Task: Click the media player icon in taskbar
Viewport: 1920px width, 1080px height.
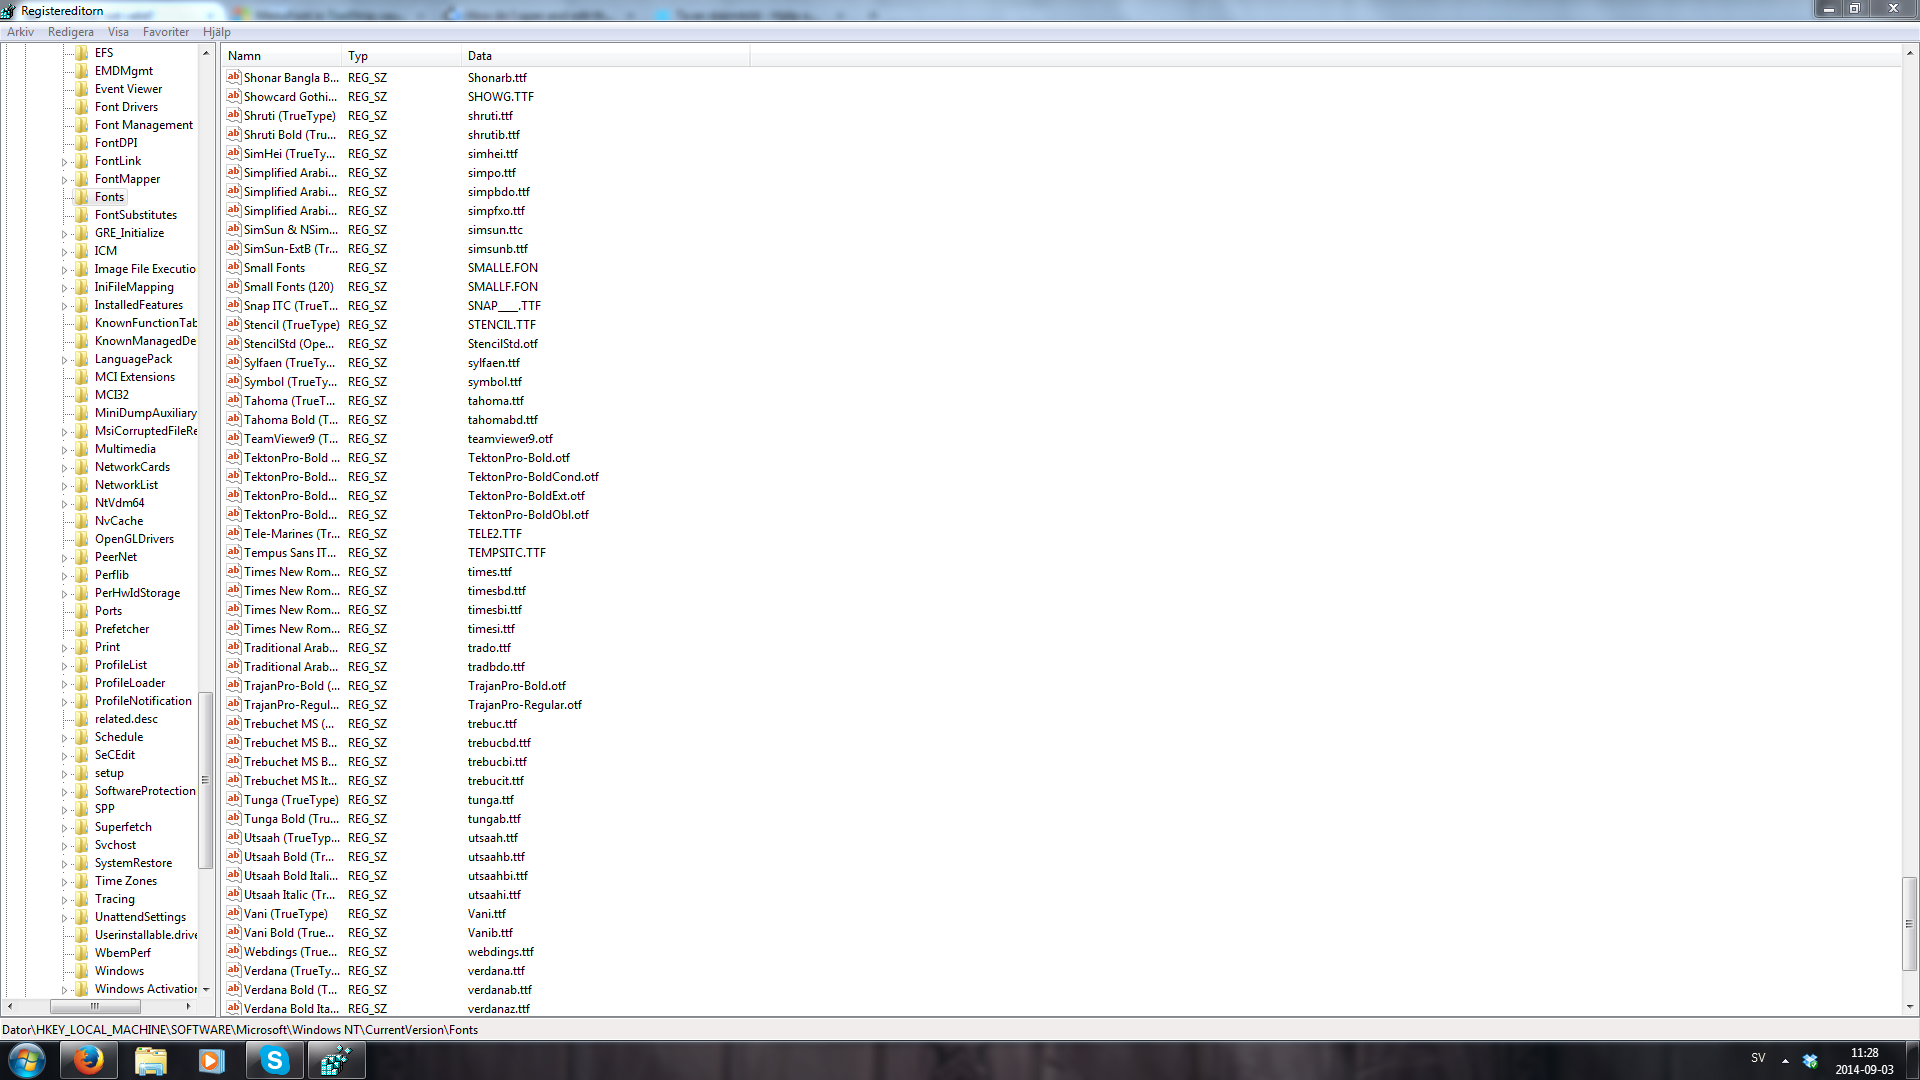Action: (x=211, y=1060)
